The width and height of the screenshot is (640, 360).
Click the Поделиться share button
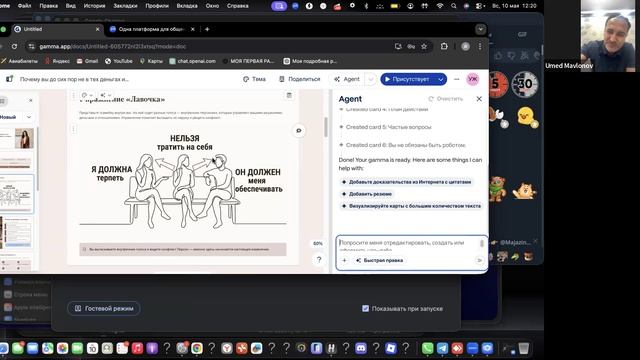click(x=300, y=79)
